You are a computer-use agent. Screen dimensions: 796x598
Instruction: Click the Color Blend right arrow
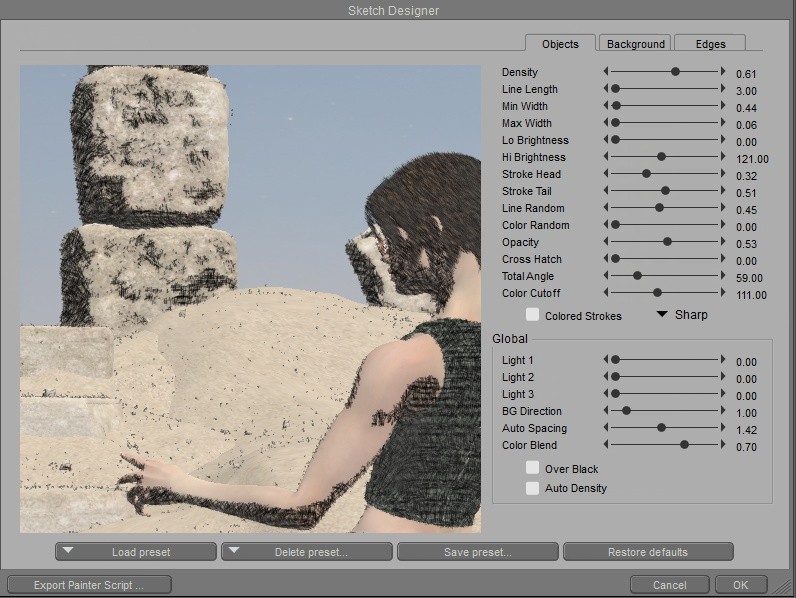tap(723, 445)
